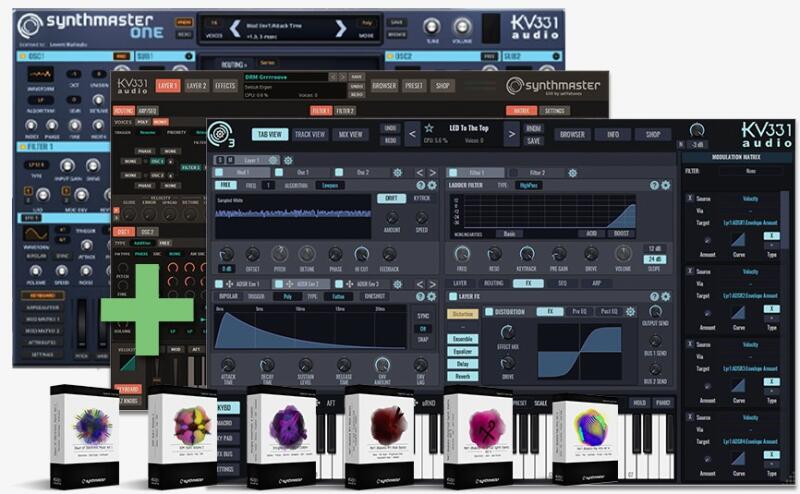Screen dimensions: 800x494
Task: Click the BROWSER button in SynthMaster 3
Action: [573, 134]
